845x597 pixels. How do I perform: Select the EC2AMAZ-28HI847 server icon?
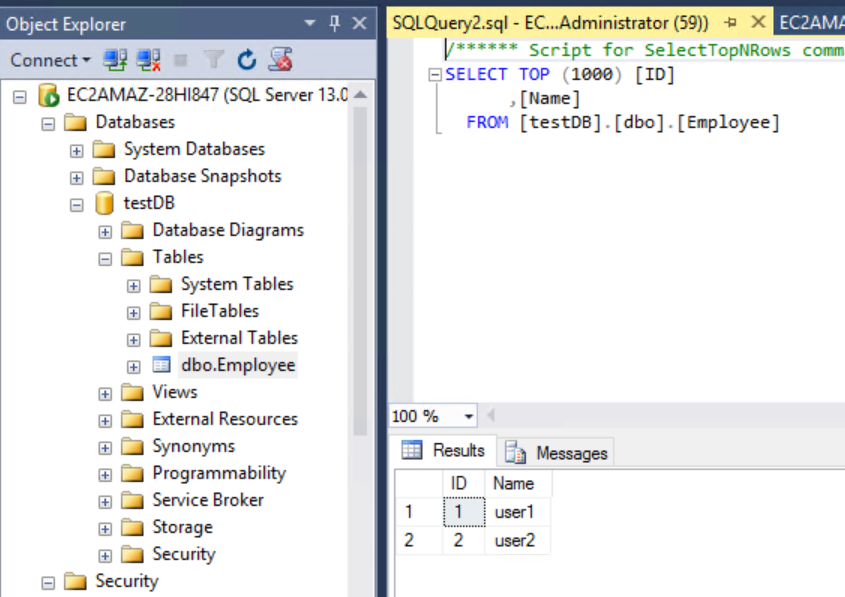49,95
